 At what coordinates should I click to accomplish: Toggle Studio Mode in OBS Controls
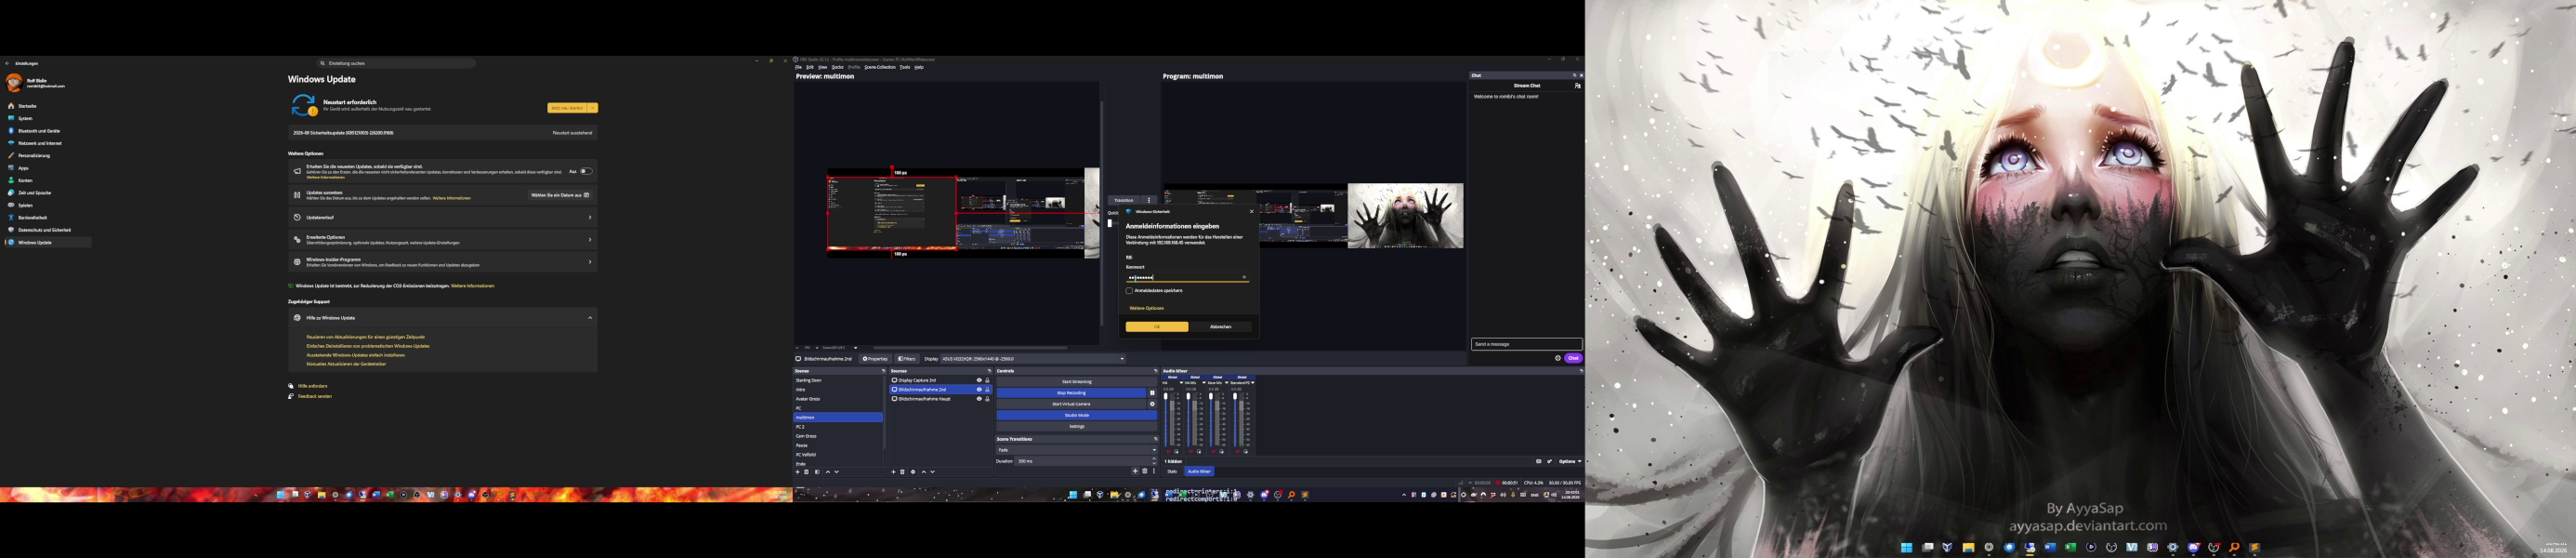coord(1077,415)
